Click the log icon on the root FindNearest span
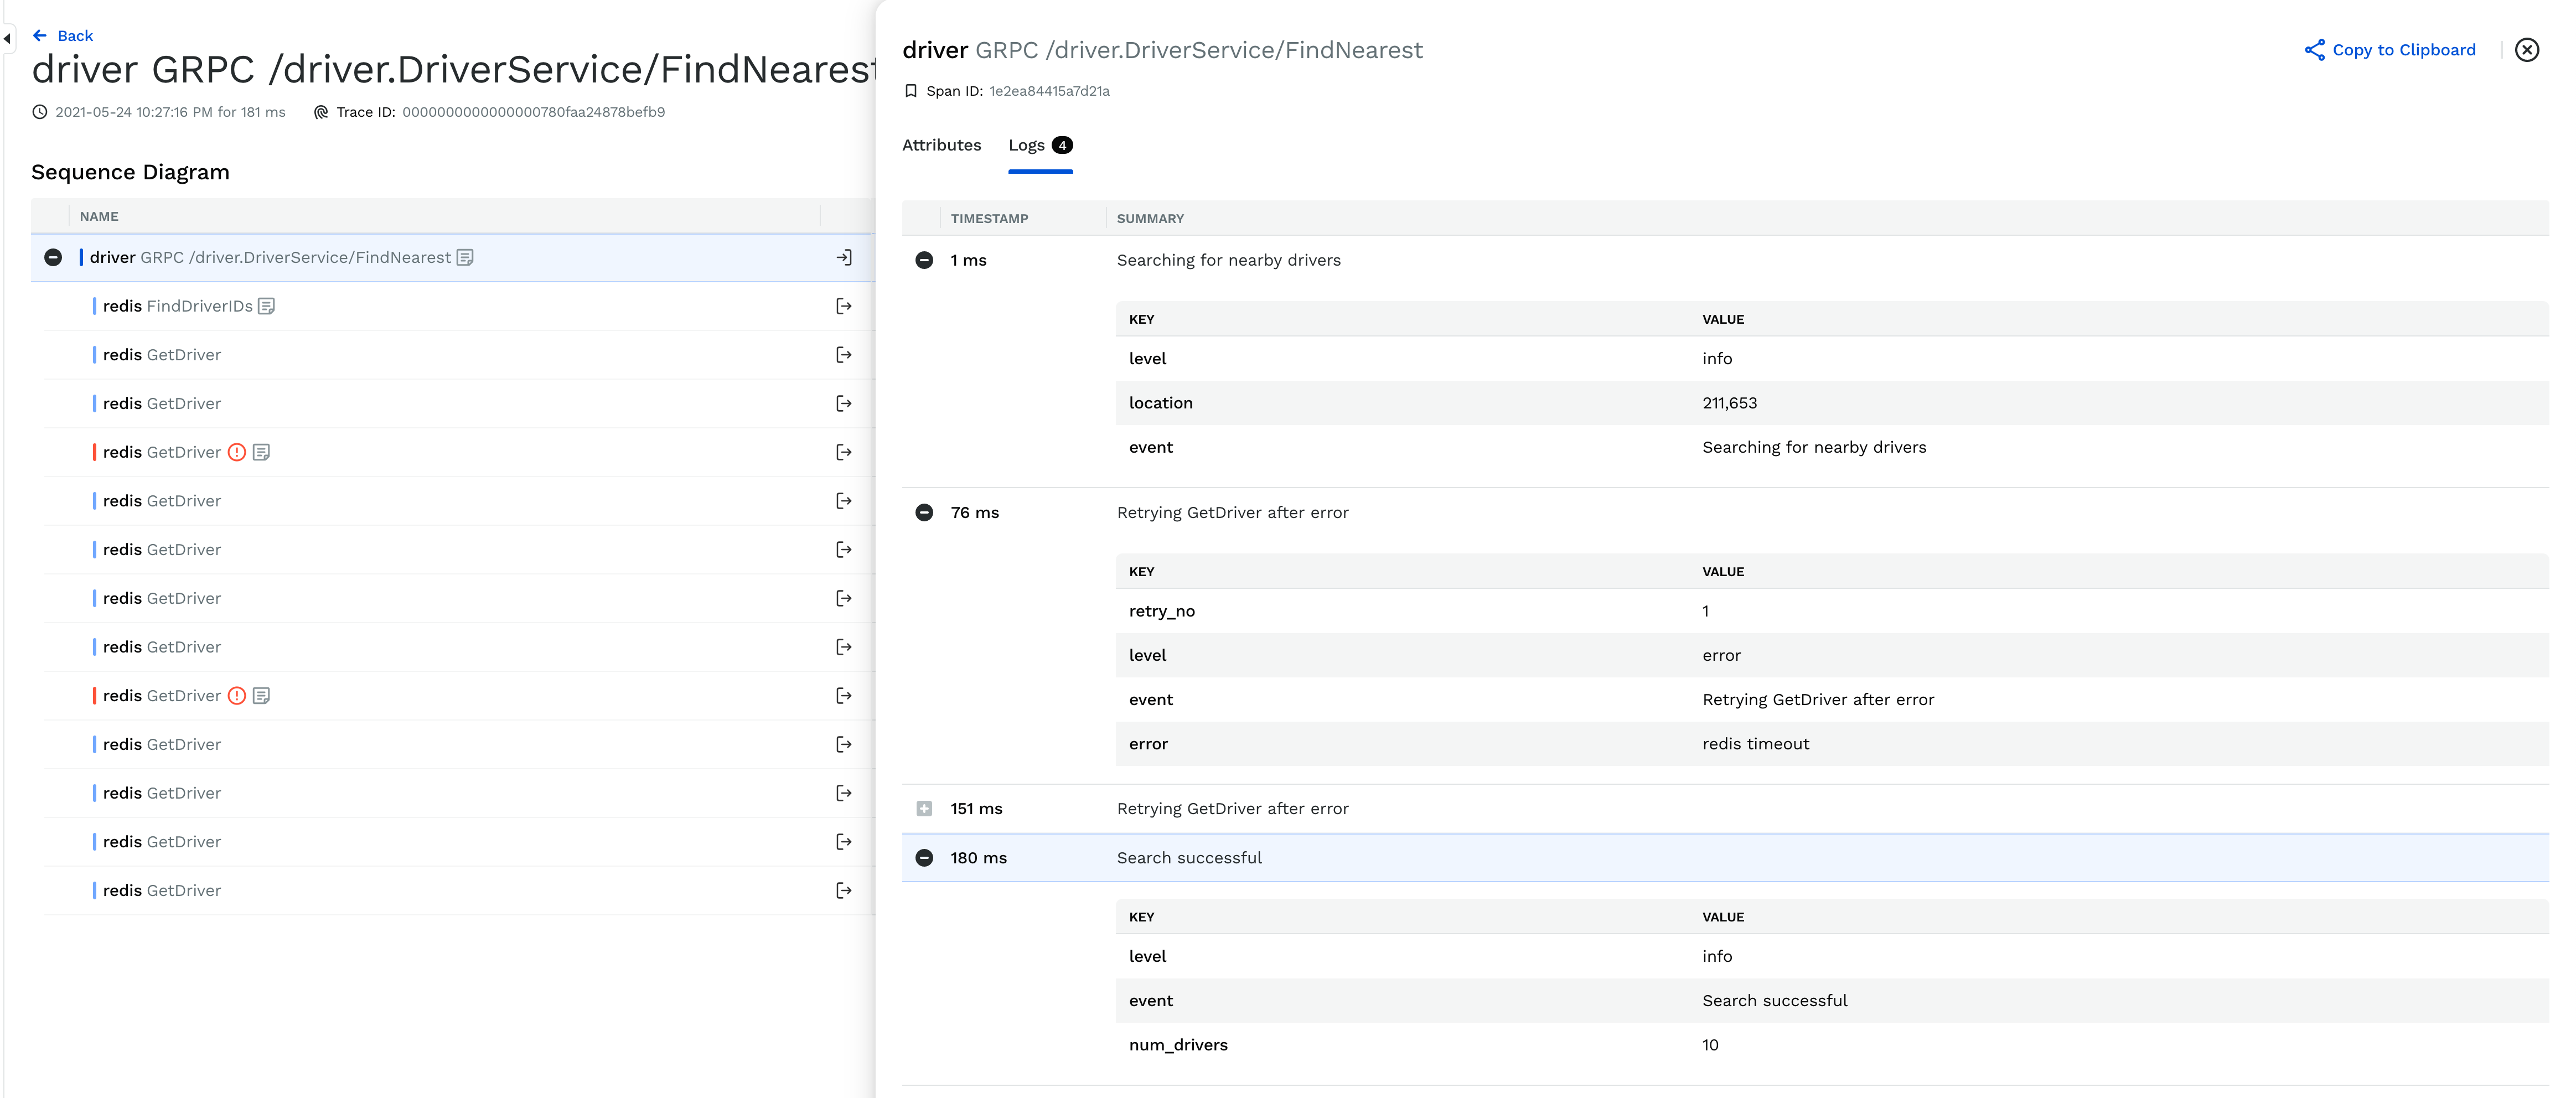The width and height of the screenshot is (2576, 1098). (465, 257)
